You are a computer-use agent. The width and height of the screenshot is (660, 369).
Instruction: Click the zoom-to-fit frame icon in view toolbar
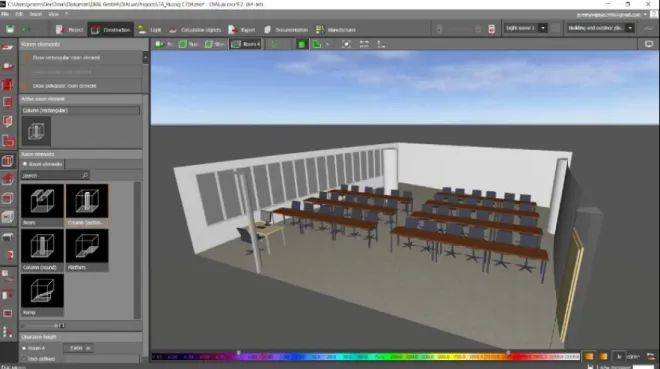(346, 44)
